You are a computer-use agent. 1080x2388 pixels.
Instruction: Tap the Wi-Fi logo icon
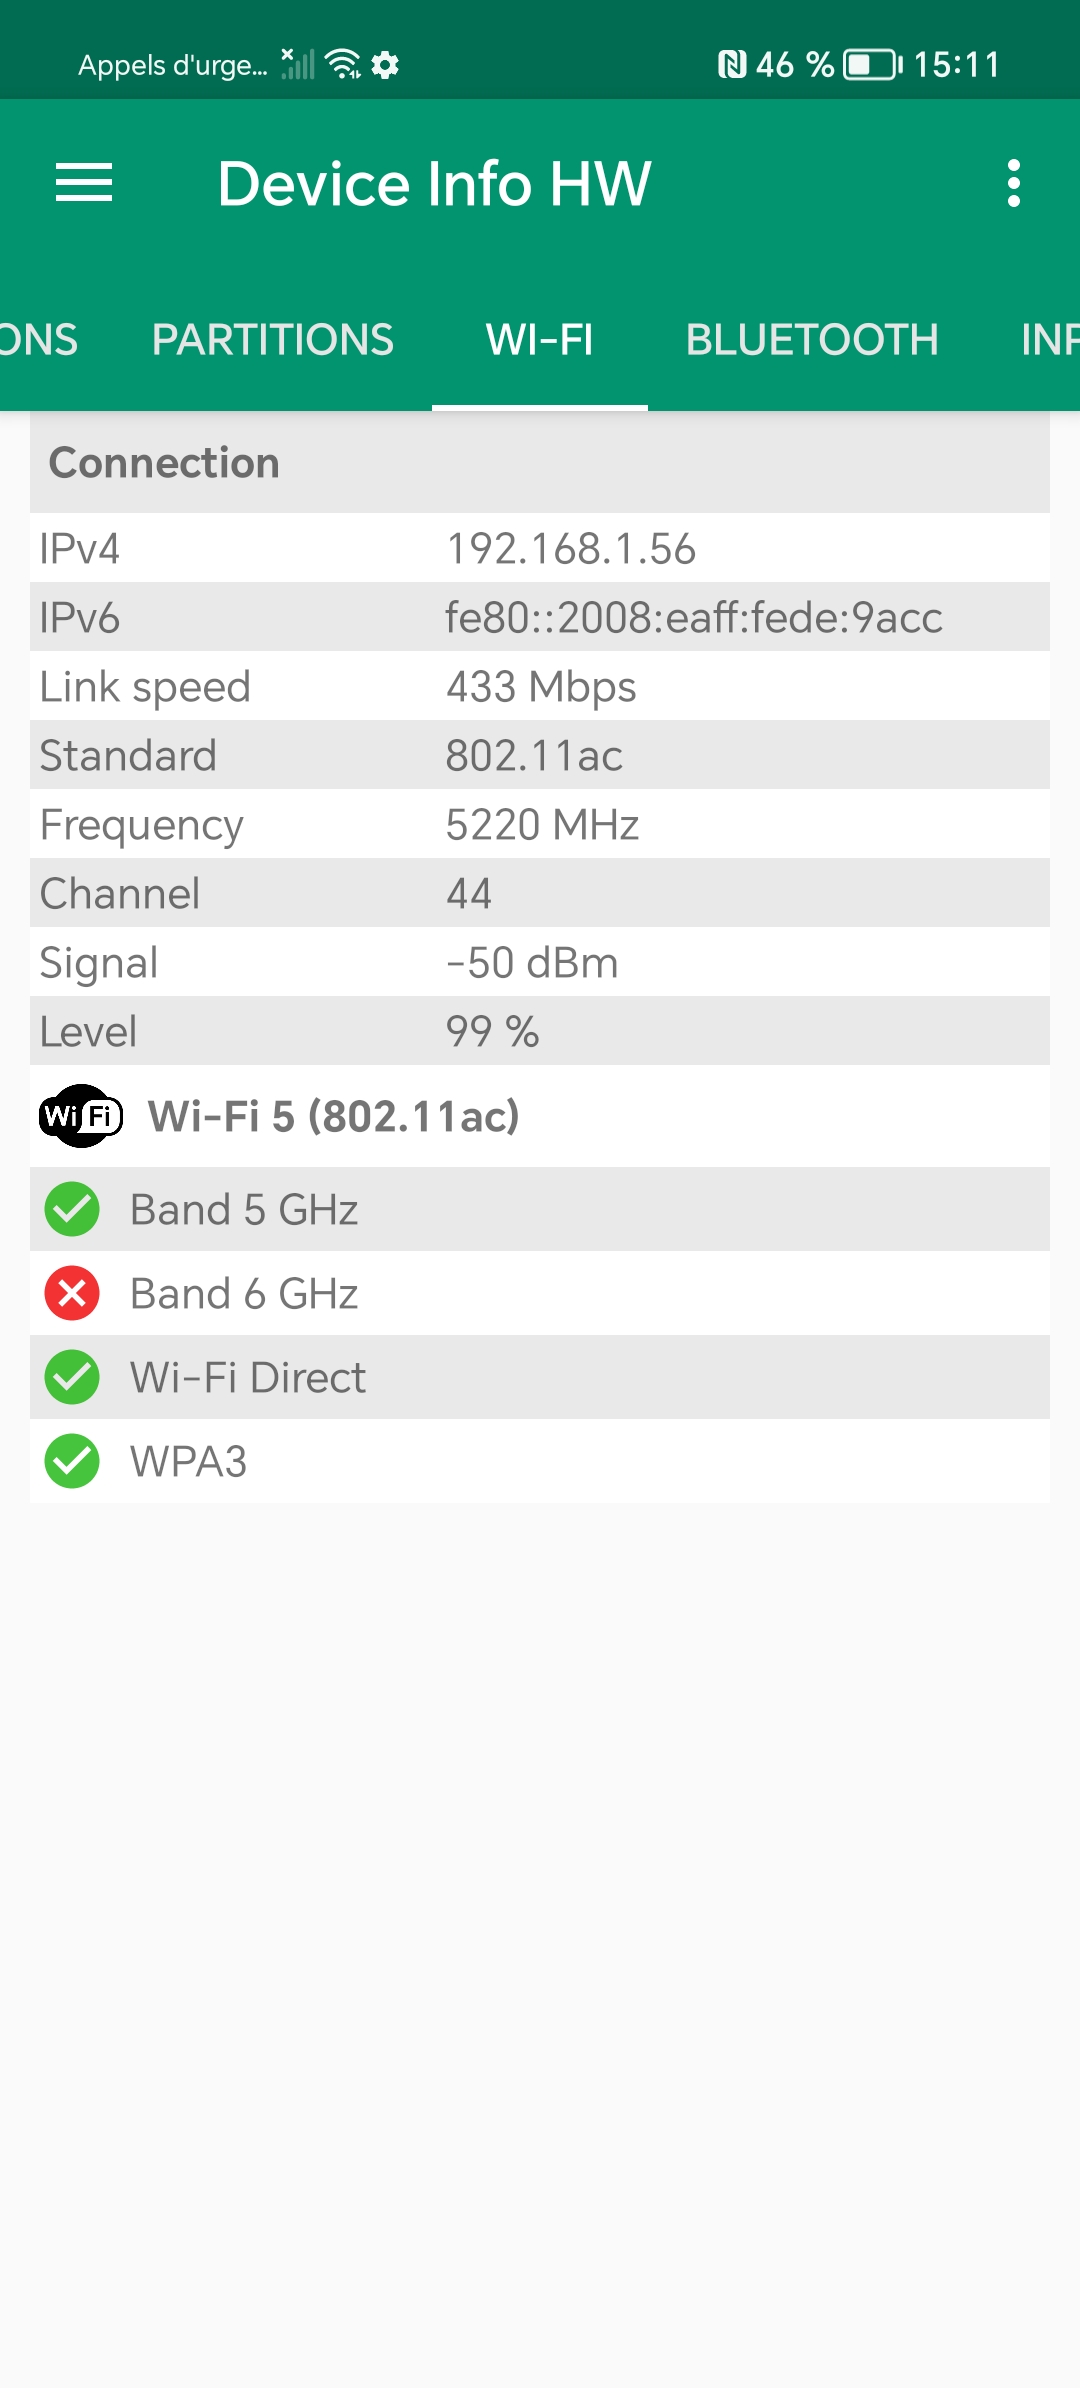tap(81, 1116)
